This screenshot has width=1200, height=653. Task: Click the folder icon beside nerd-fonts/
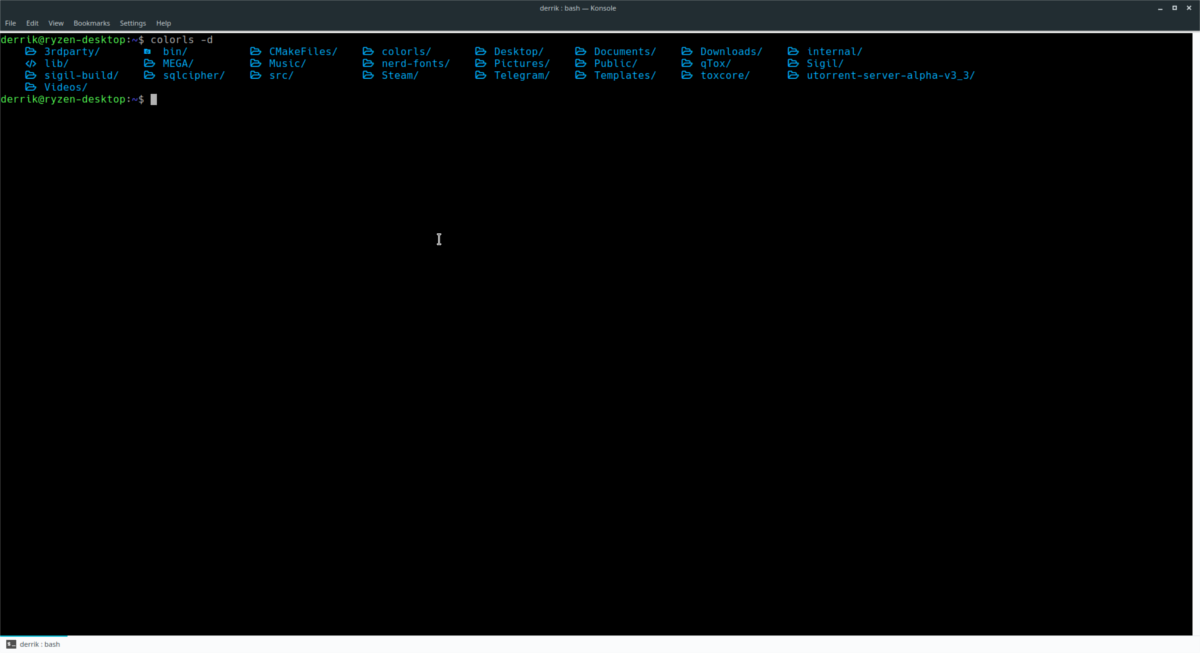(368, 64)
